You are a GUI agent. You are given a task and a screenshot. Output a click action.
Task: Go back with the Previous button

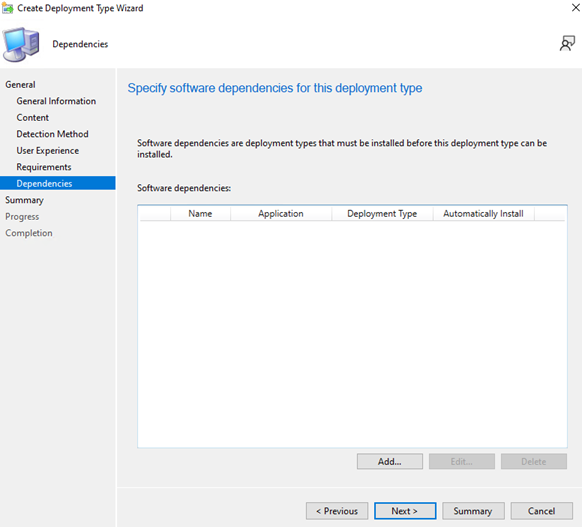tap(337, 511)
